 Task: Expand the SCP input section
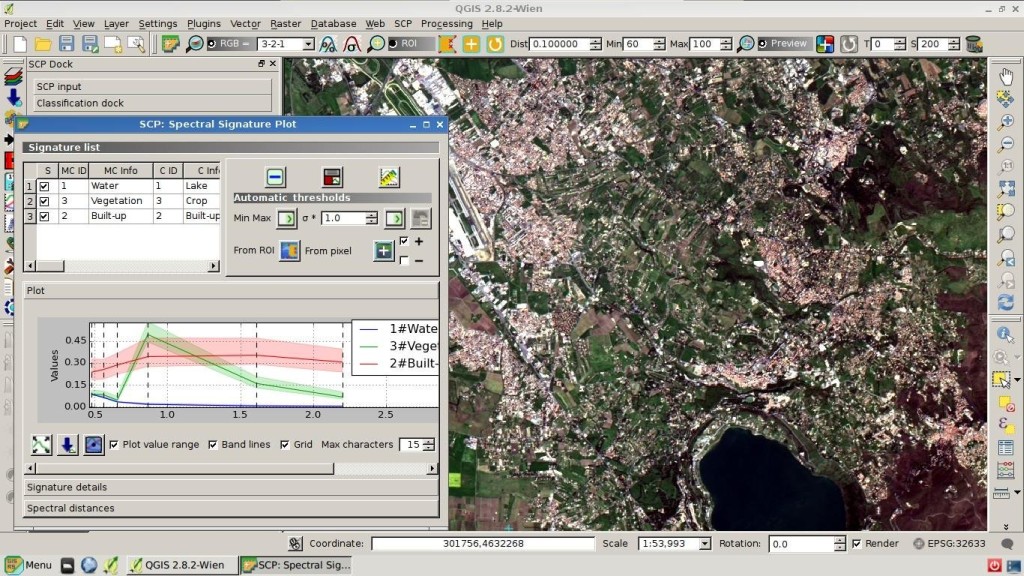(x=153, y=86)
